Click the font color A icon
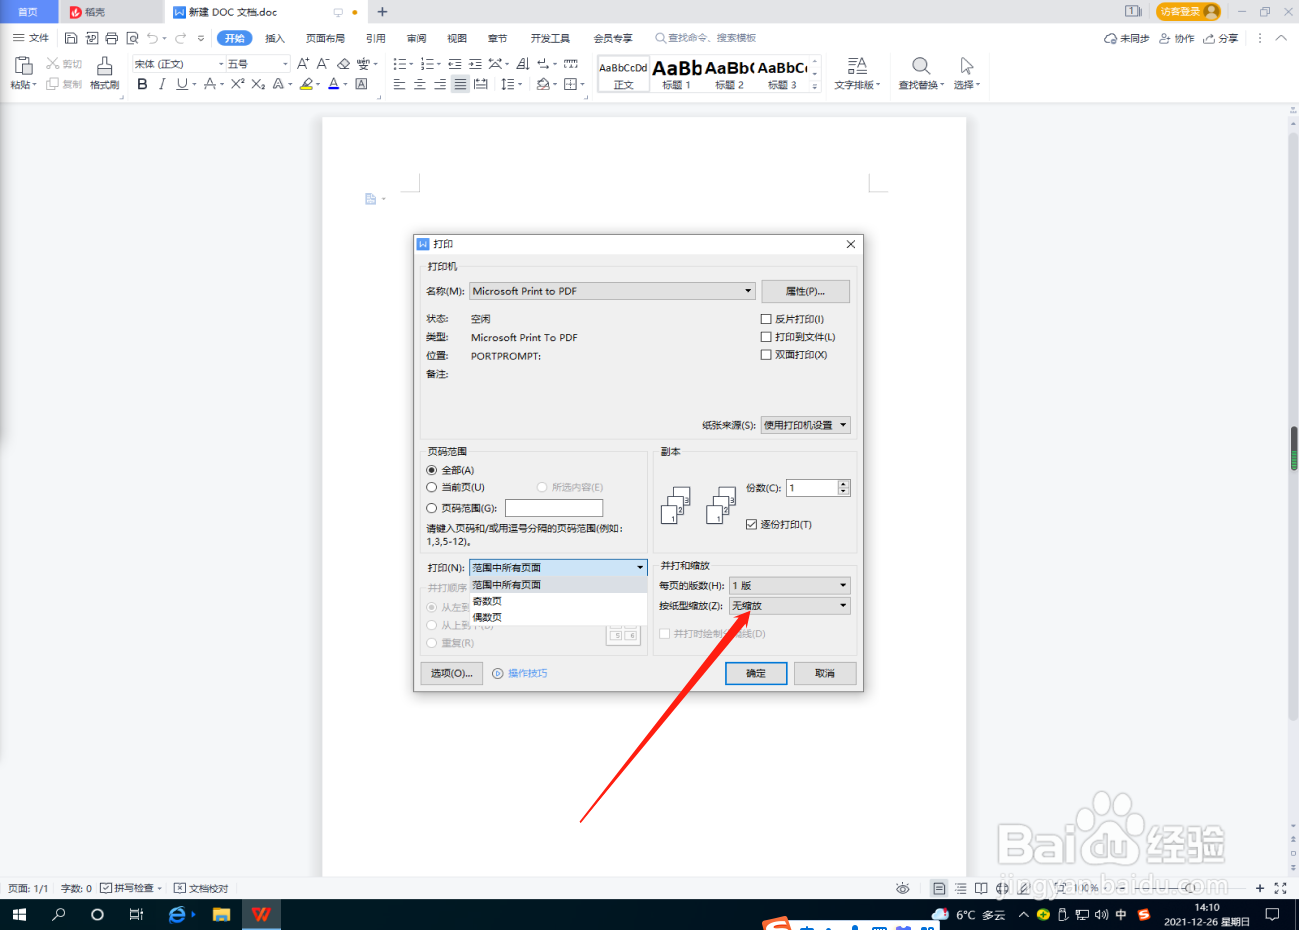 coord(334,85)
